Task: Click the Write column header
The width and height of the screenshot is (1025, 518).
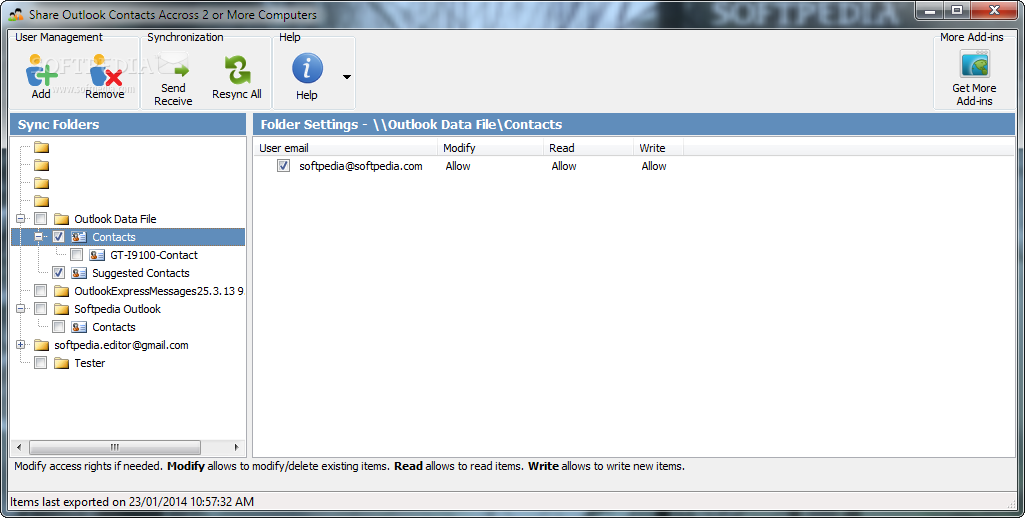Action: click(x=658, y=148)
